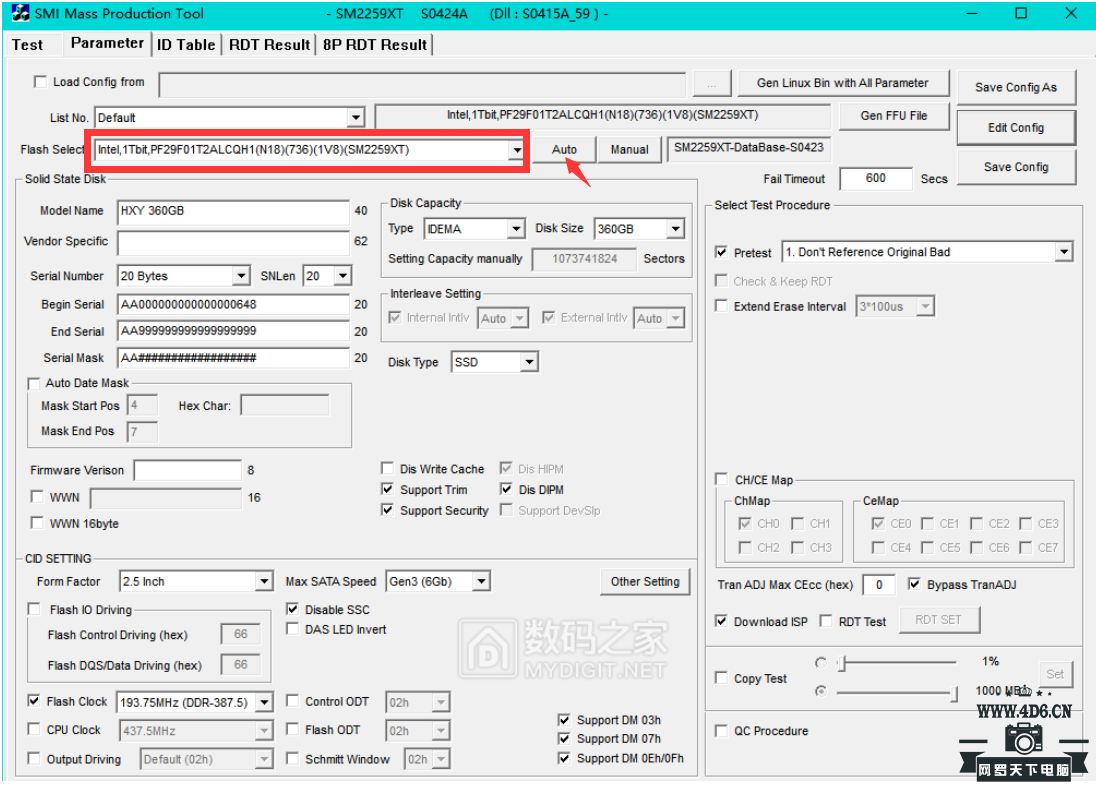
Task: Click the browse (...) button for config file
Action: coord(712,84)
